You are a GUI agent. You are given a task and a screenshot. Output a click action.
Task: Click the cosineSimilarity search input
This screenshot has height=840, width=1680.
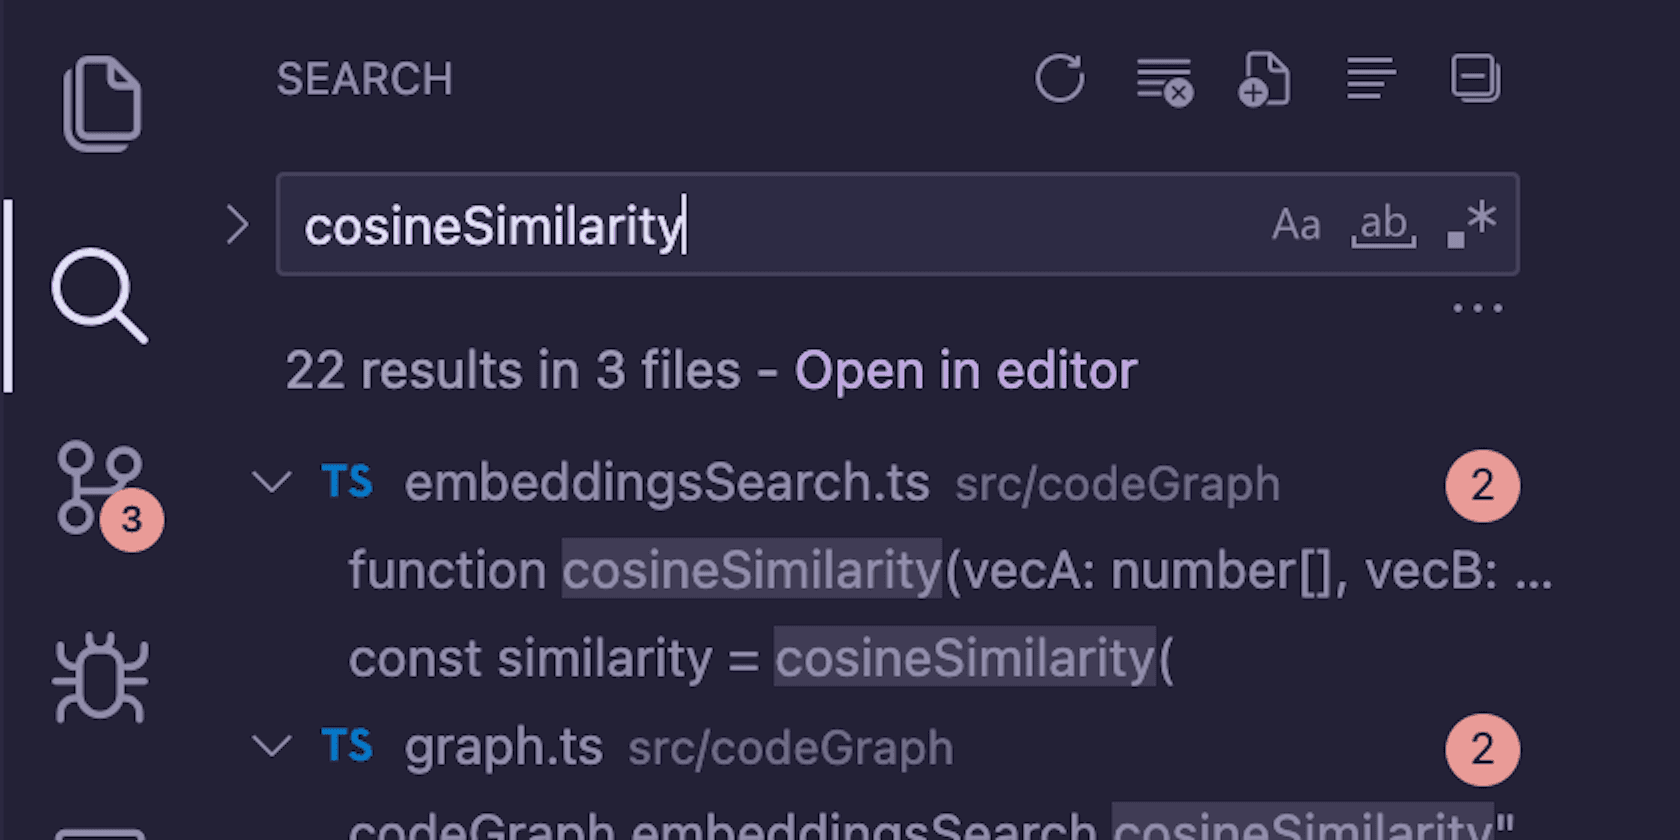pos(760,225)
